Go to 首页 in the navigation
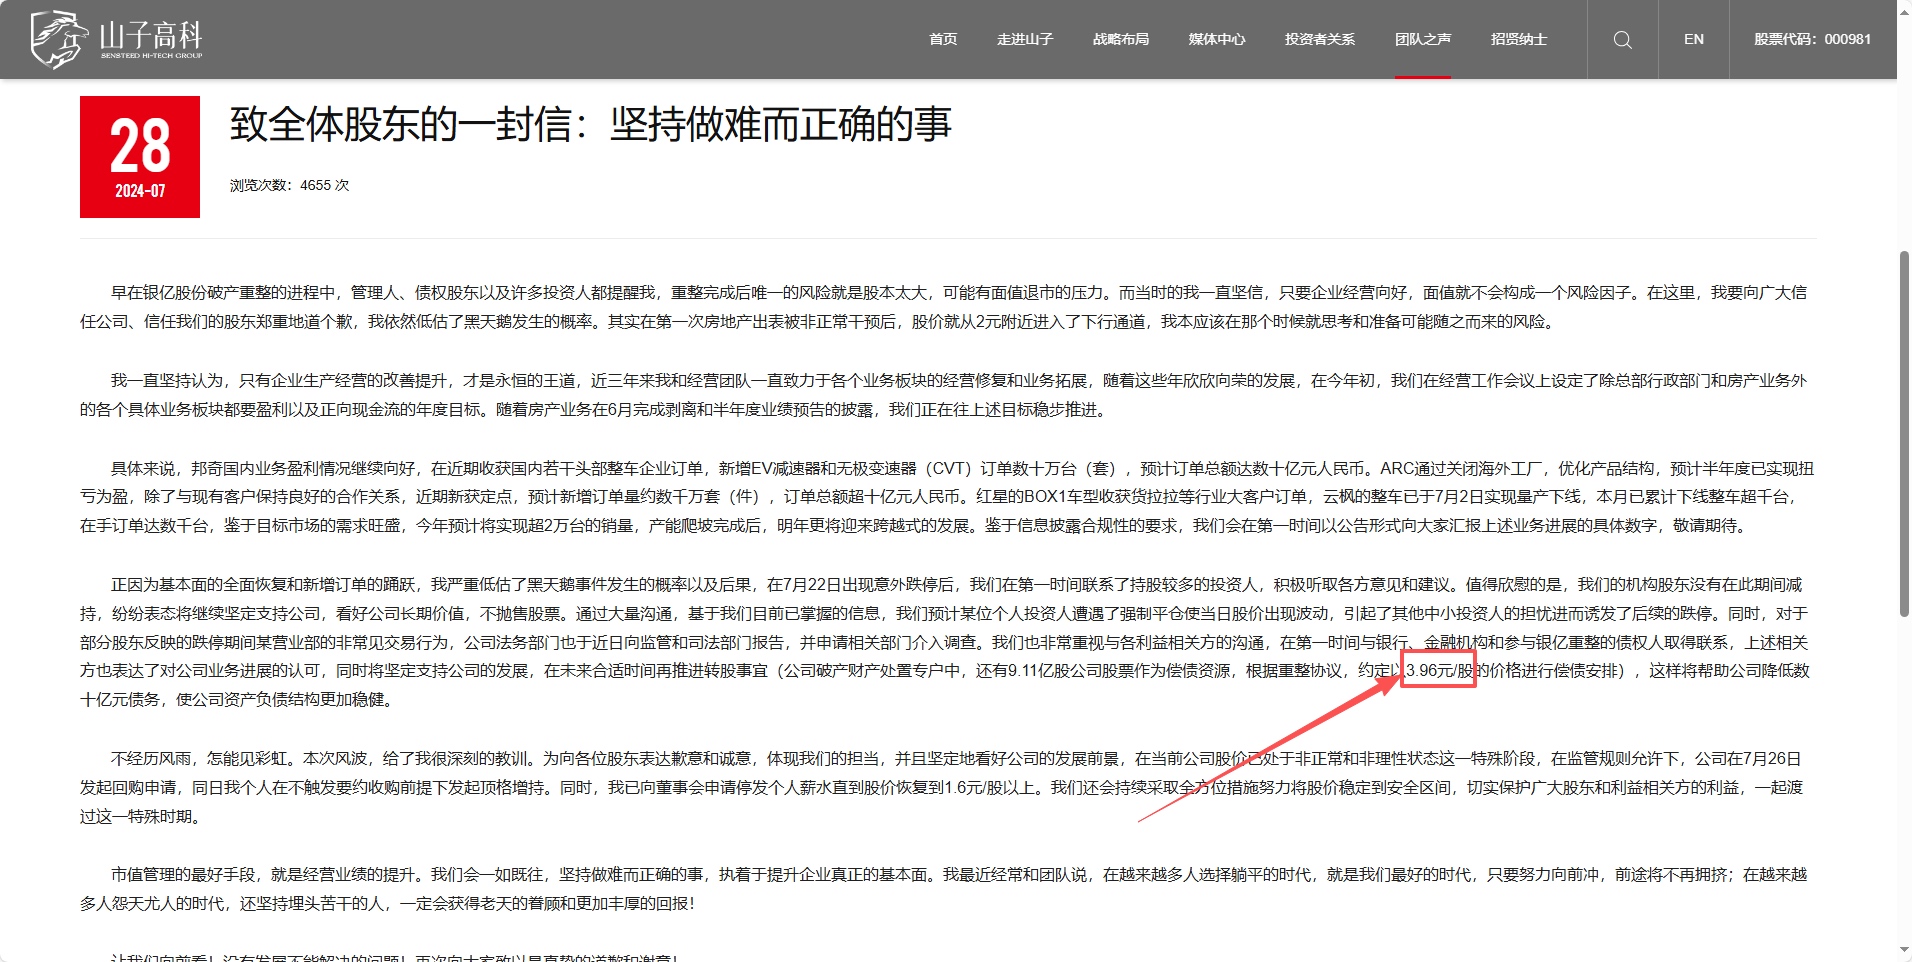 [943, 39]
